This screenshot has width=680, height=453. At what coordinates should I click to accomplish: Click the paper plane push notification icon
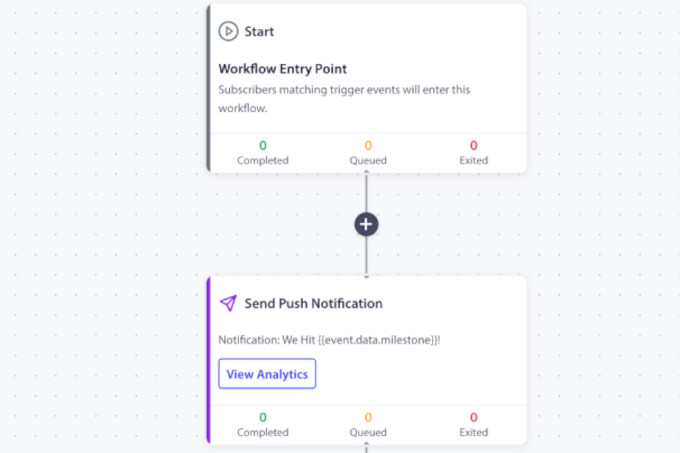coord(229,303)
